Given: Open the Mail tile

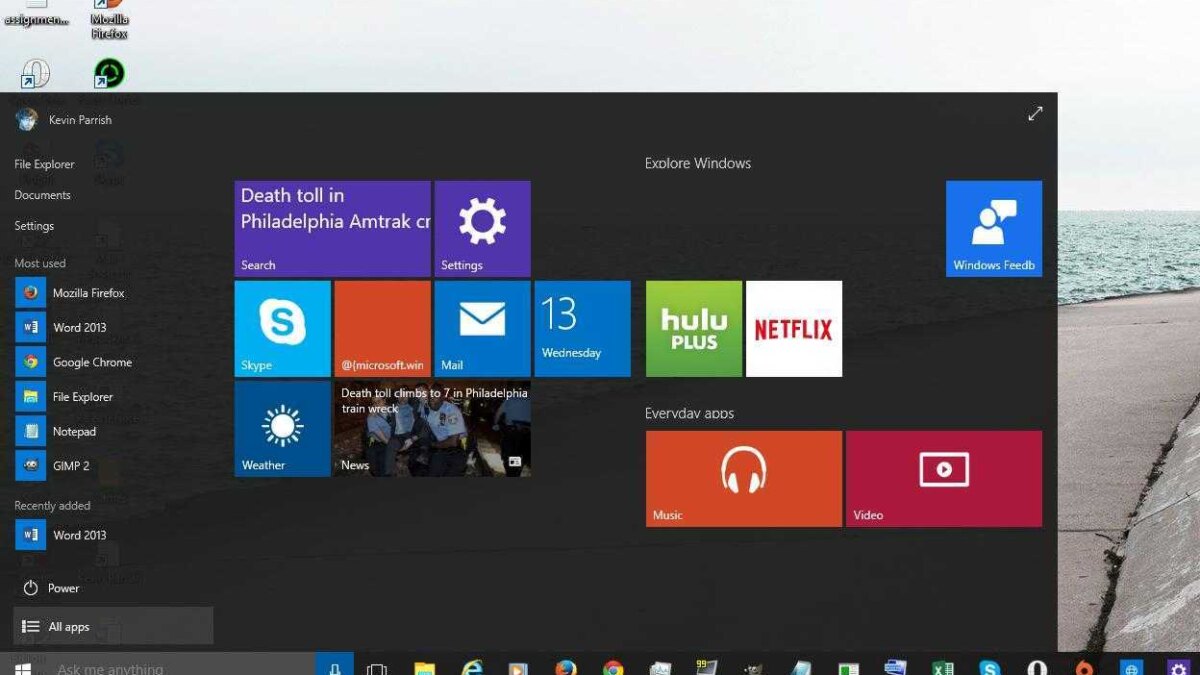Looking at the screenshot, I should click(482, 328).
